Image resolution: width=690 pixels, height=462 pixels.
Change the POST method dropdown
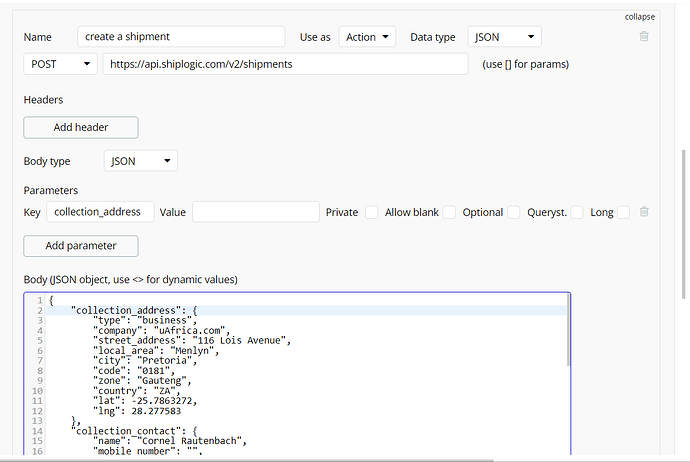tap(60, 64)
